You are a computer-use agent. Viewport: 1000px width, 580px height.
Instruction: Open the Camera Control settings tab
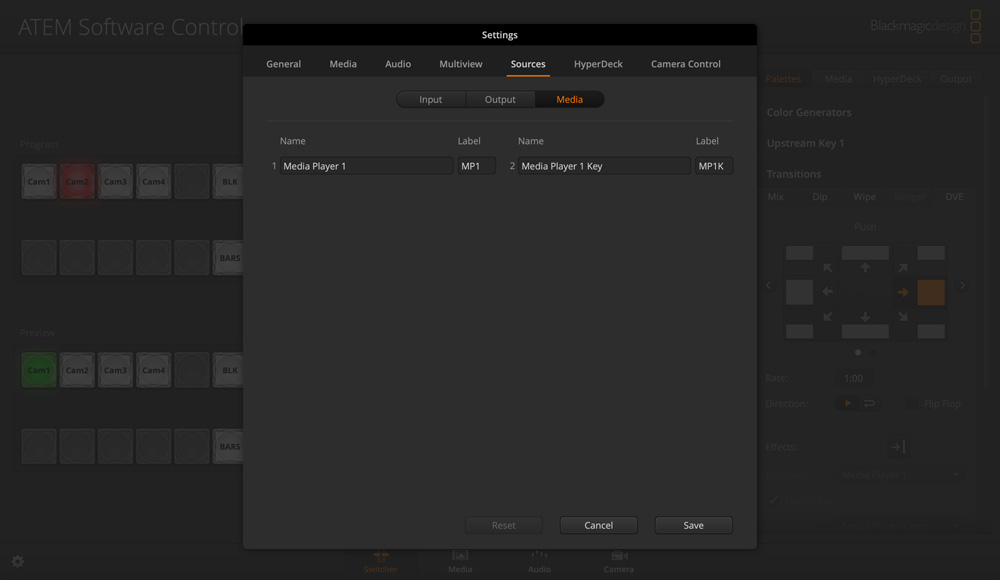686,64
